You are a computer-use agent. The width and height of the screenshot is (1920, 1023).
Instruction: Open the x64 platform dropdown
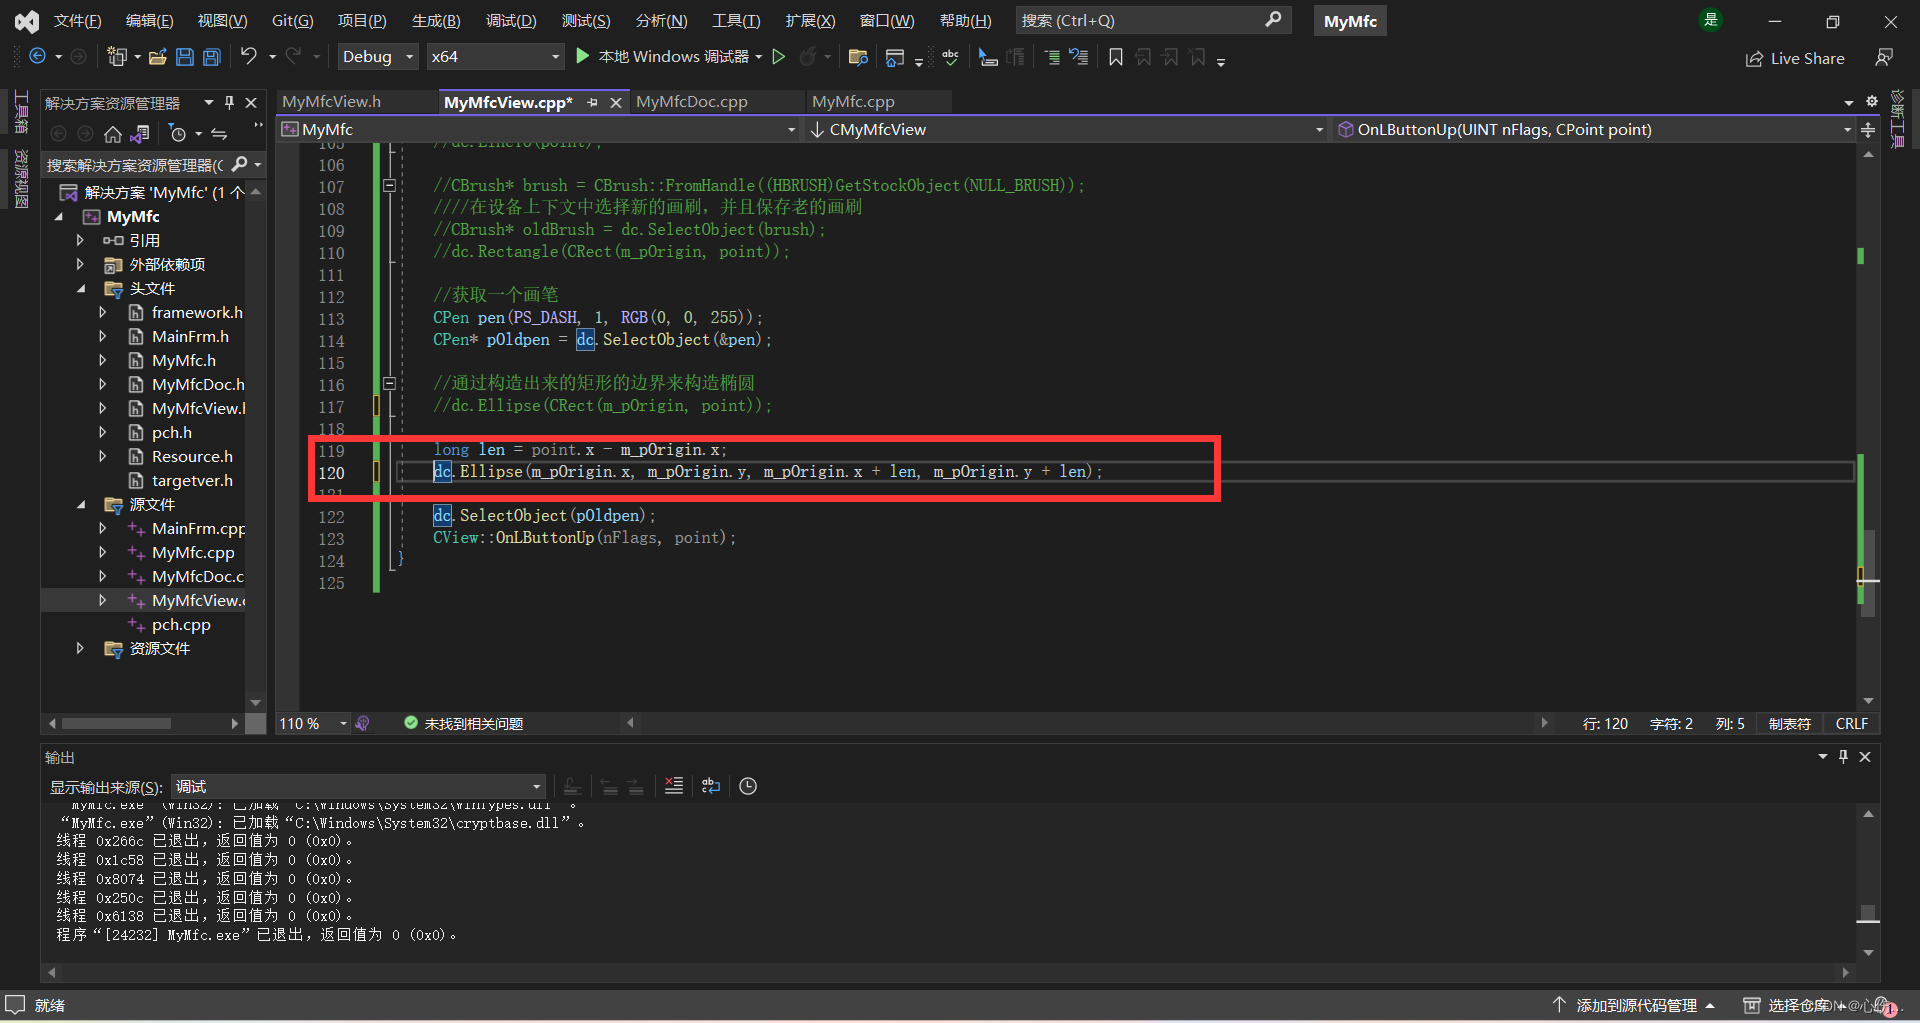coord(495,57)
